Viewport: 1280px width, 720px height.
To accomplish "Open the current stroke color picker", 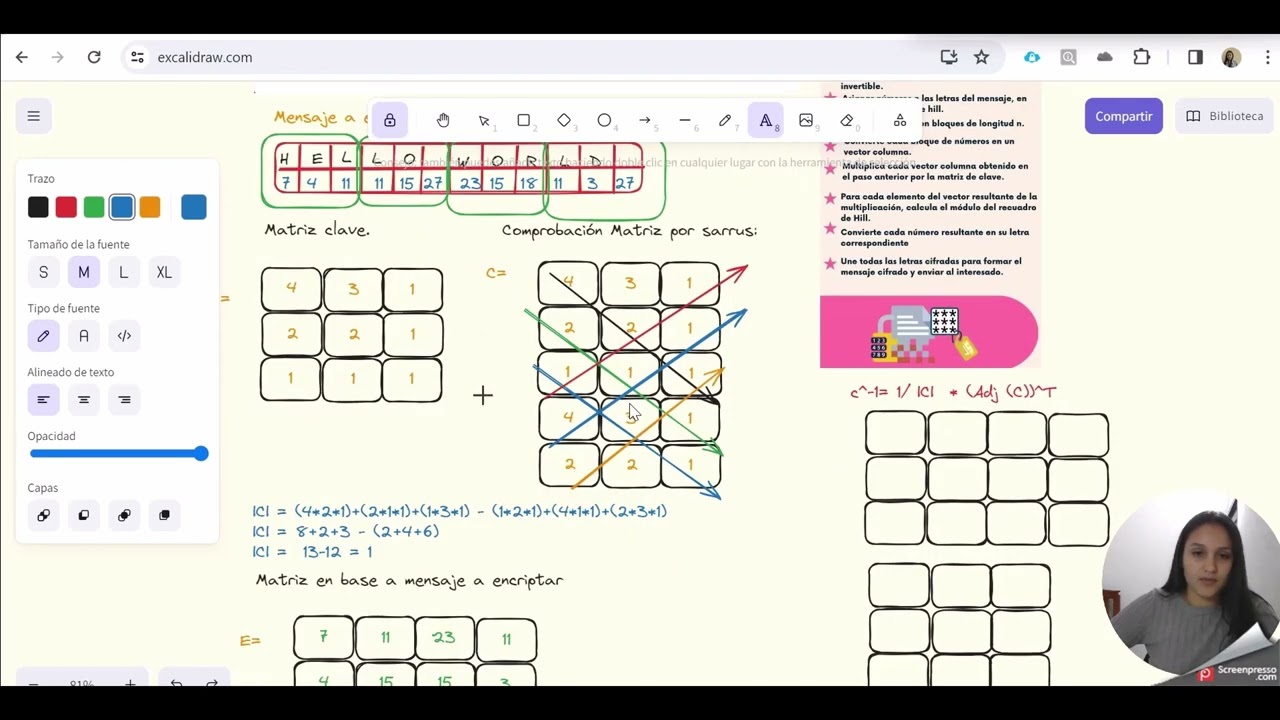I will [194, 207].
